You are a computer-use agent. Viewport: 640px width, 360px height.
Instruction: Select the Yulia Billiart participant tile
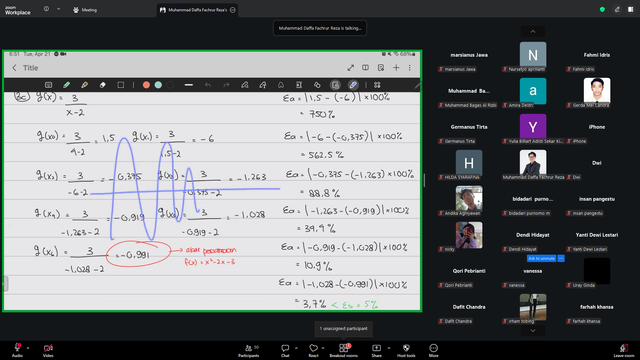coord(533,127)
